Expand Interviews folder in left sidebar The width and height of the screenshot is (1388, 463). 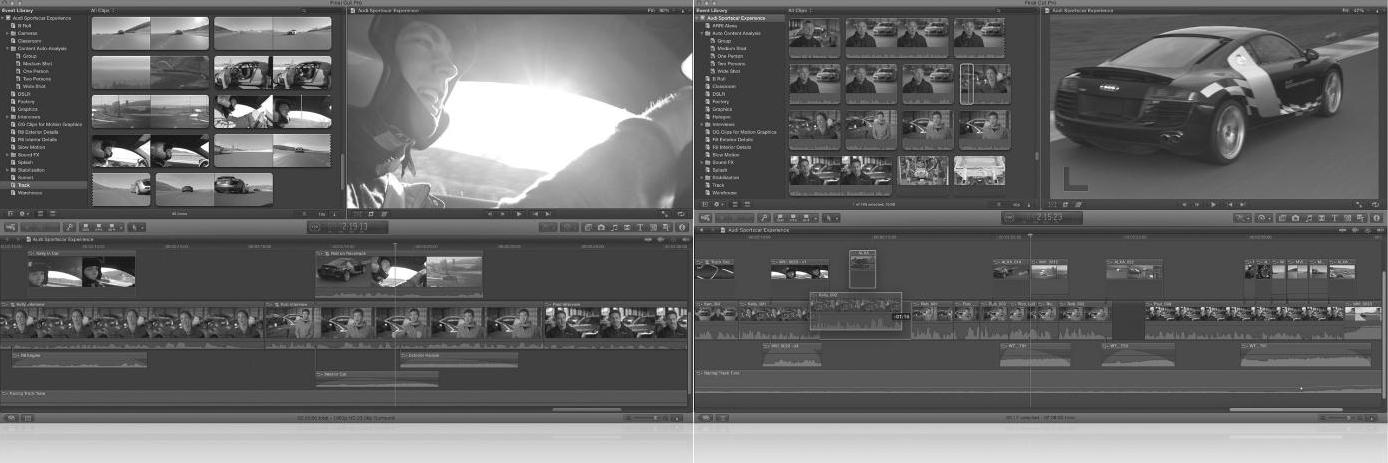[7, 117]
